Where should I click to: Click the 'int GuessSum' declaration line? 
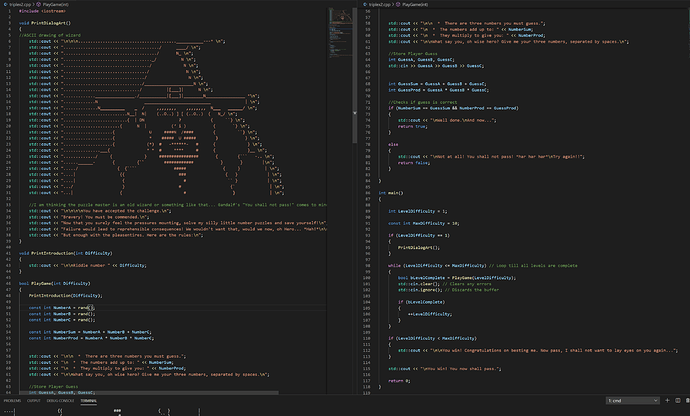437,84
